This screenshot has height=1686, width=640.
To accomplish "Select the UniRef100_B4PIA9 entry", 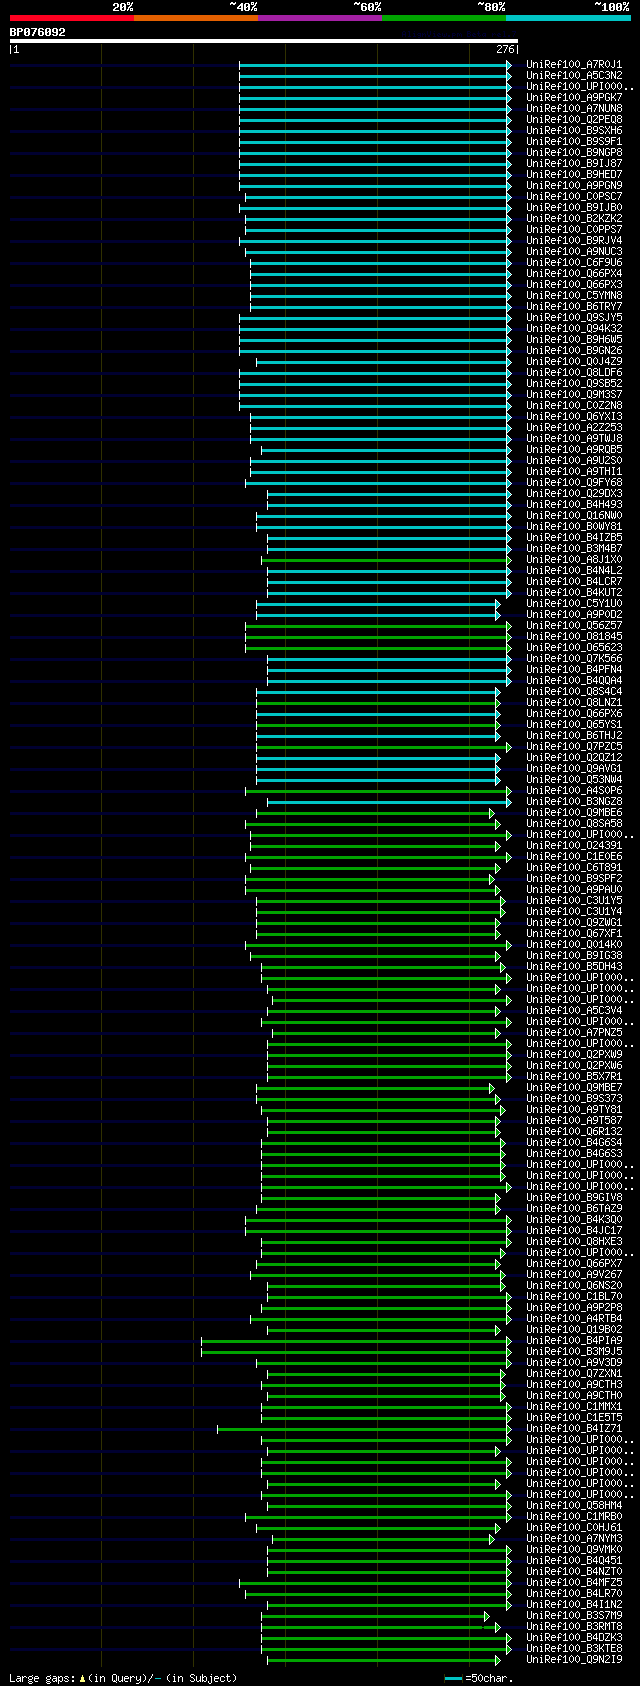I will pos(574,1341).
